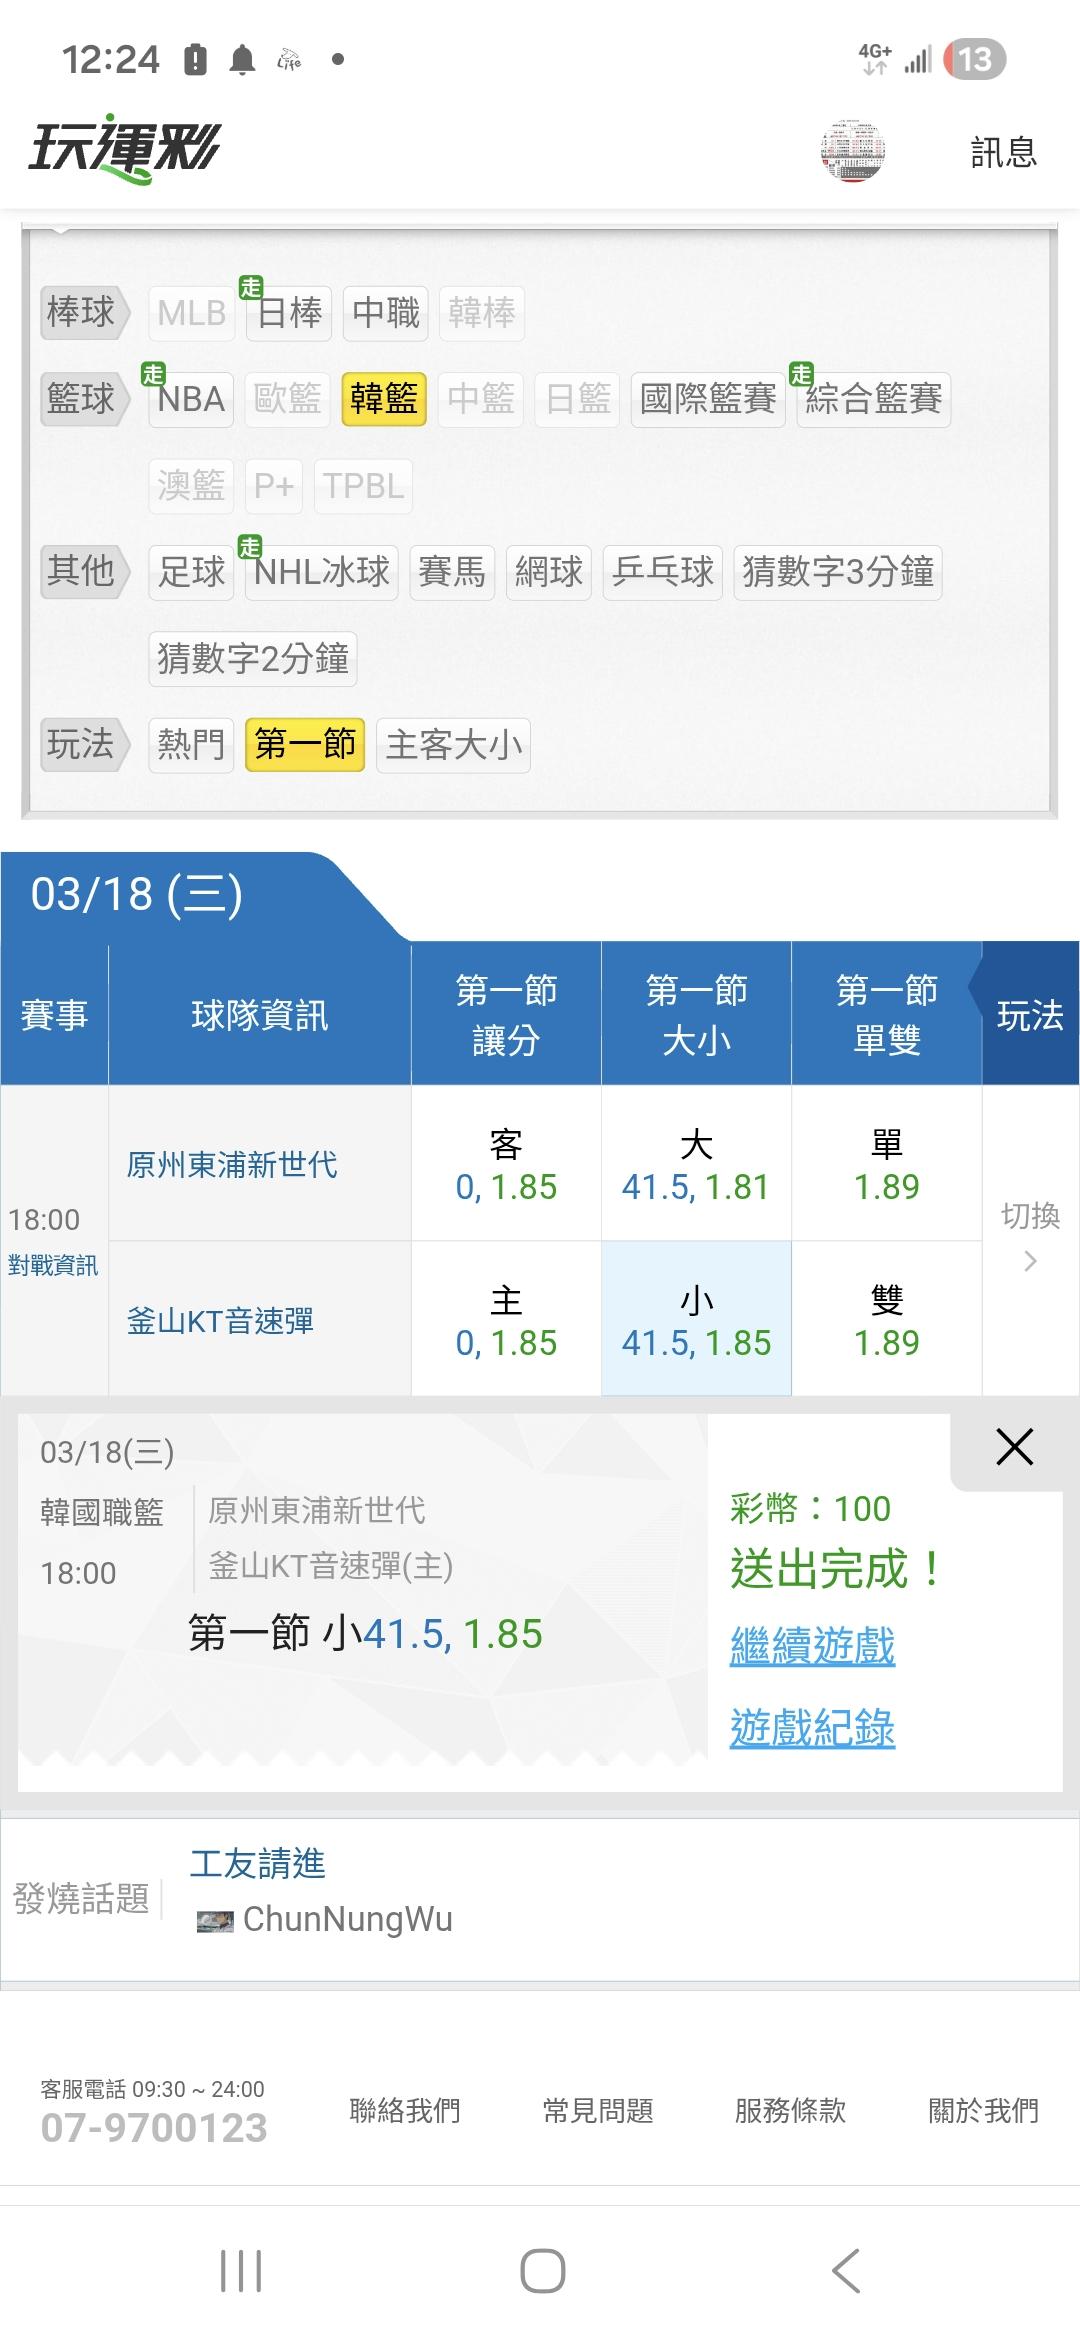Open 網球 tennis category
1080x2340 pixels.
tap(549, 573)
